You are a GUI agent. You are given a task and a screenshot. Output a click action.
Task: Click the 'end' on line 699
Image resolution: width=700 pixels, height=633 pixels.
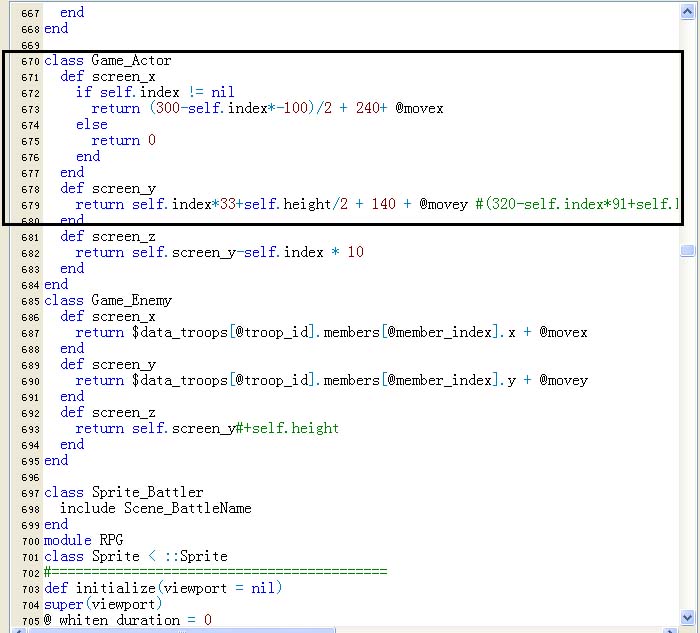(56, 524)
